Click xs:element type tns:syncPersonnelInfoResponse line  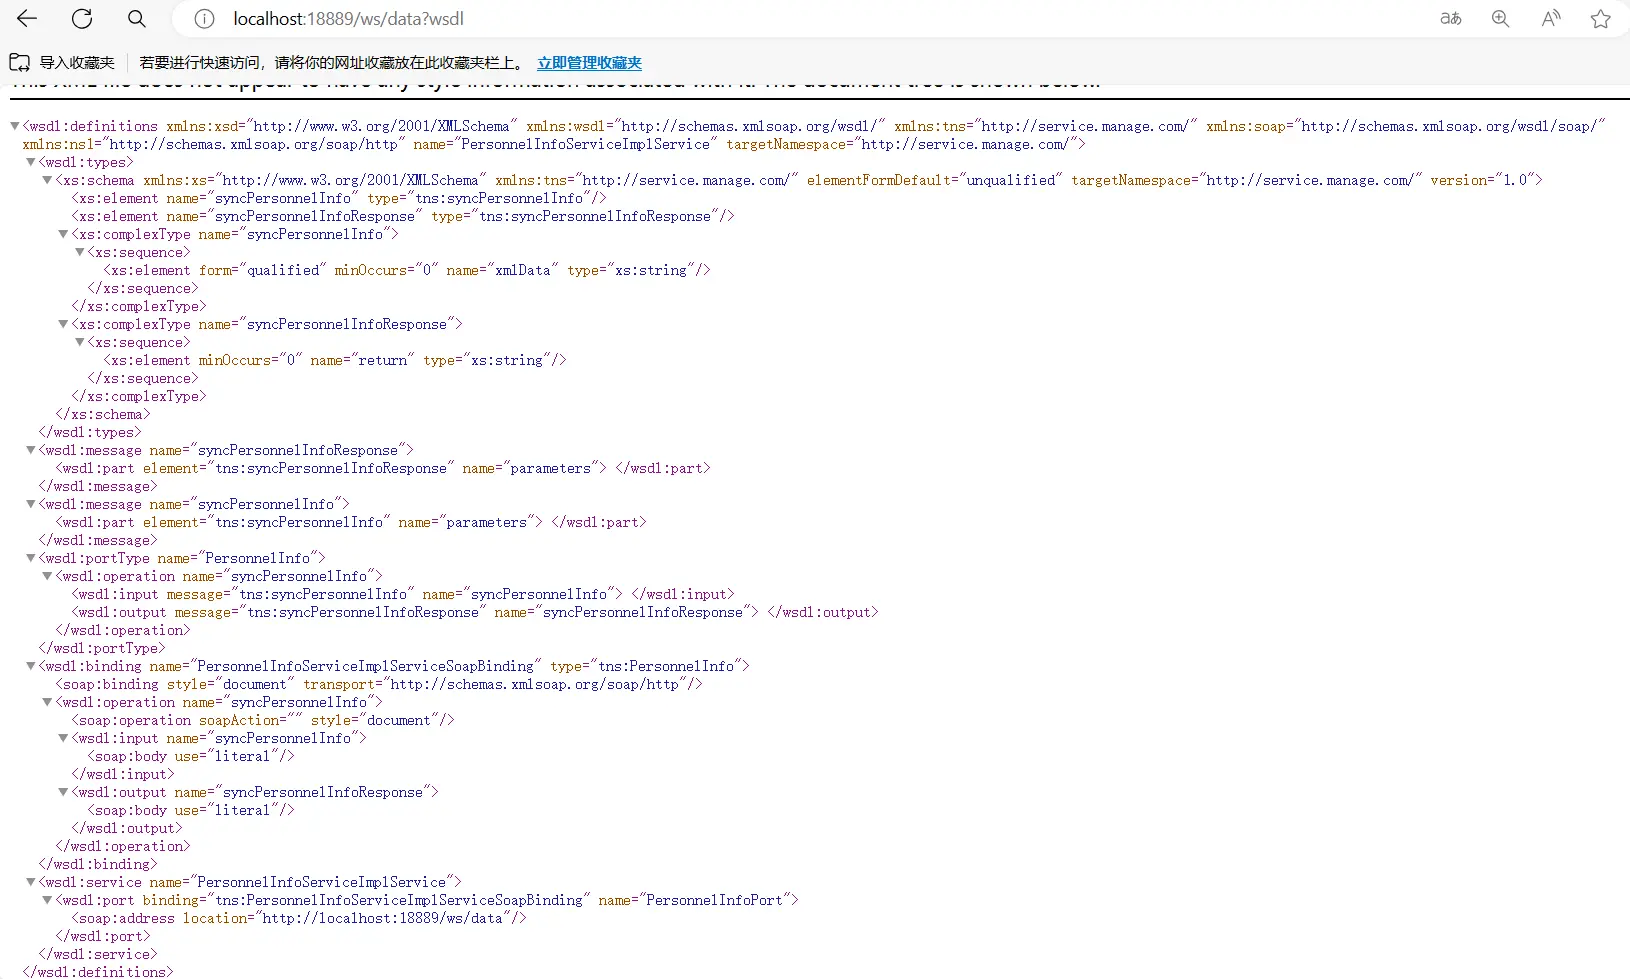click(x=402, y=216)
